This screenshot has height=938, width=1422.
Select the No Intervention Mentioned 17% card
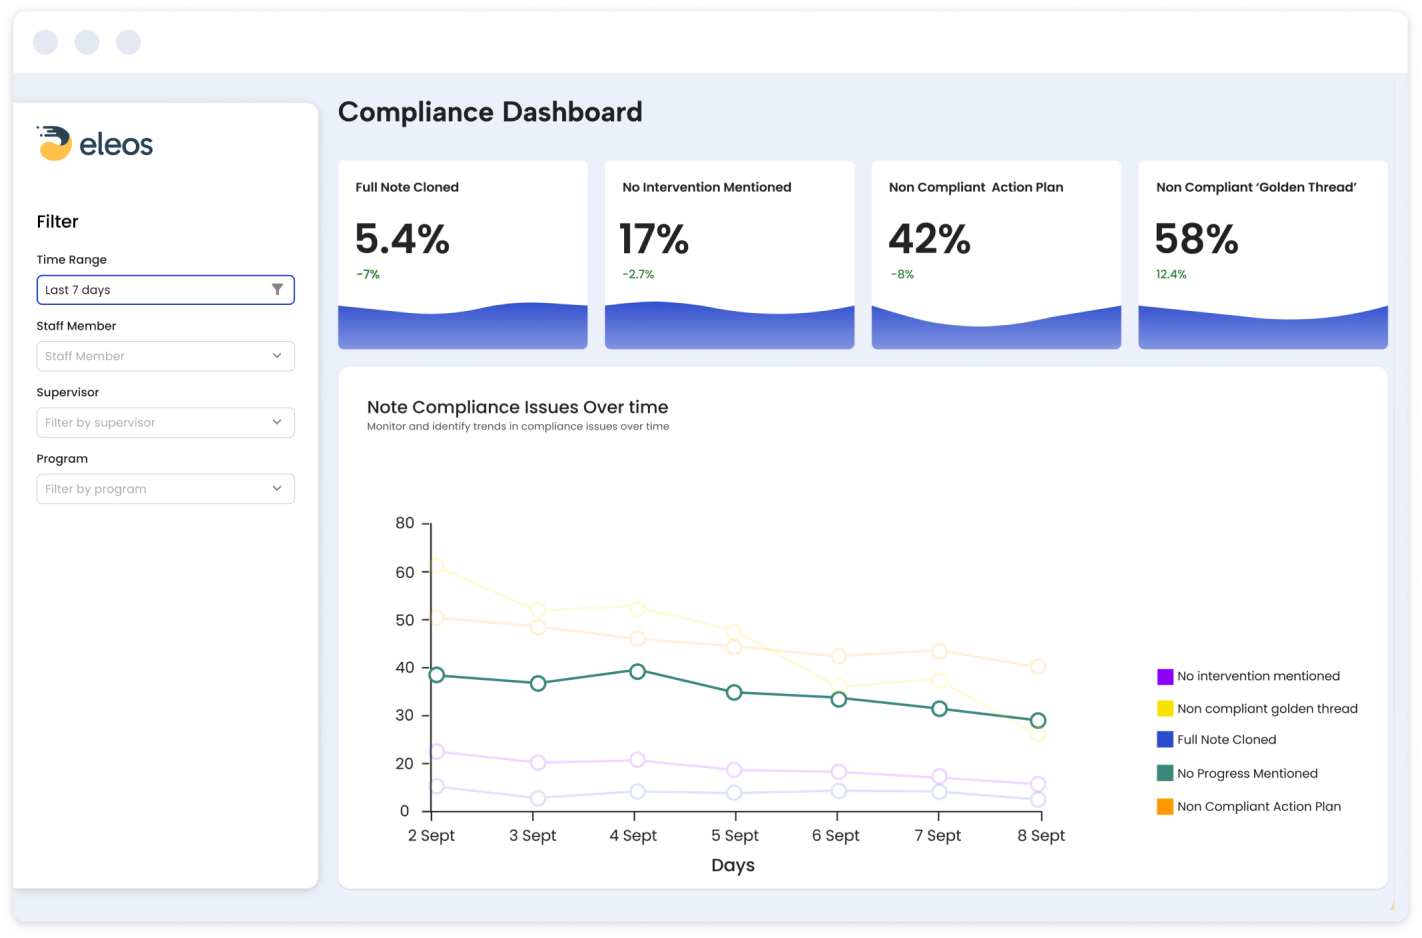[x=730, y=255]
